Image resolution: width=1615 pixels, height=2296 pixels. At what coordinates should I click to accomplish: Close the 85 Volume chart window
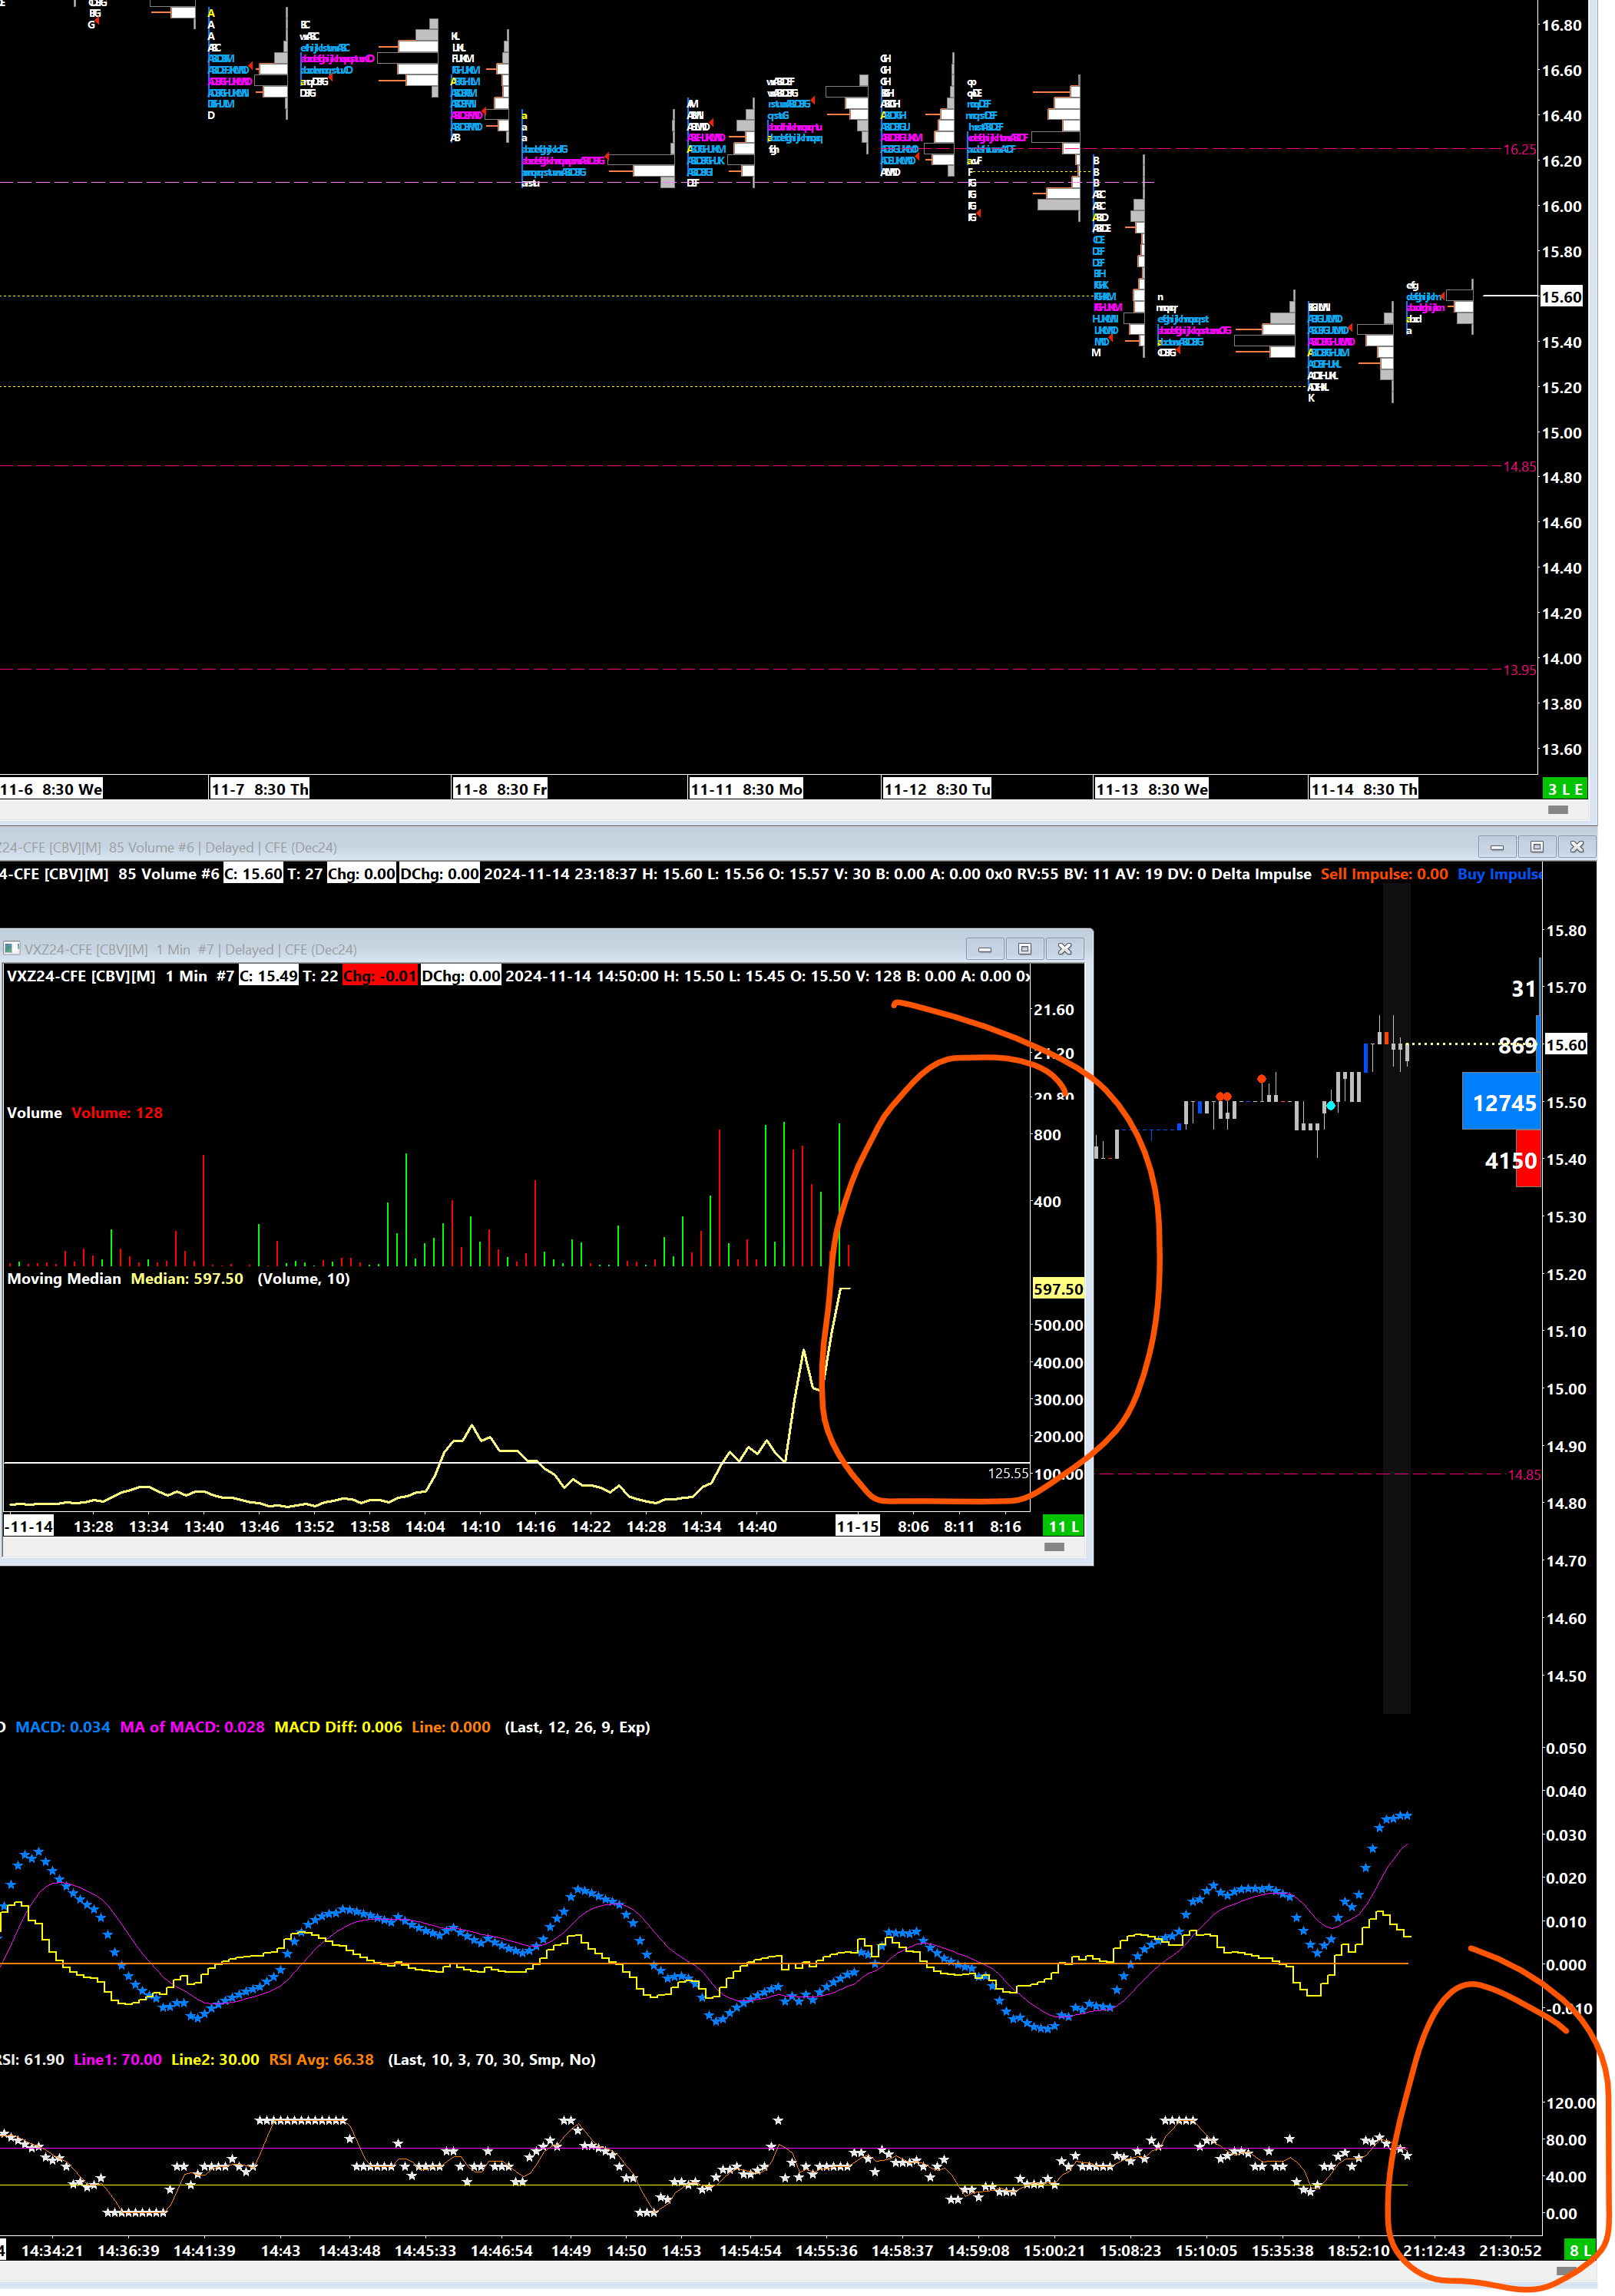pos(1576,846)
